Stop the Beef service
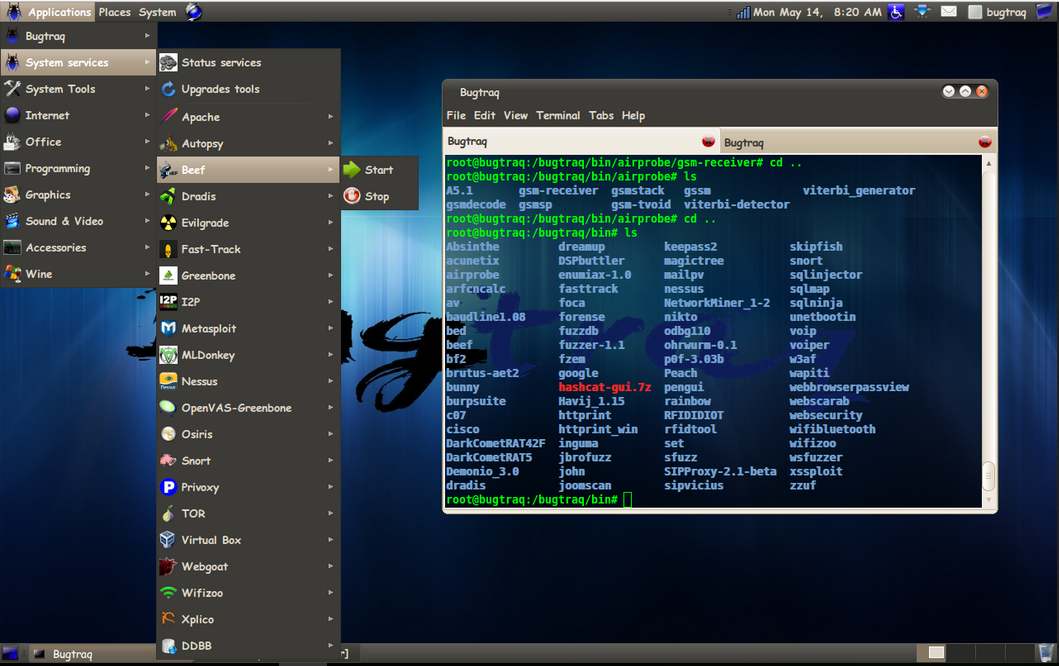Viewport: 1059px width, 666px height. point(378,196)
